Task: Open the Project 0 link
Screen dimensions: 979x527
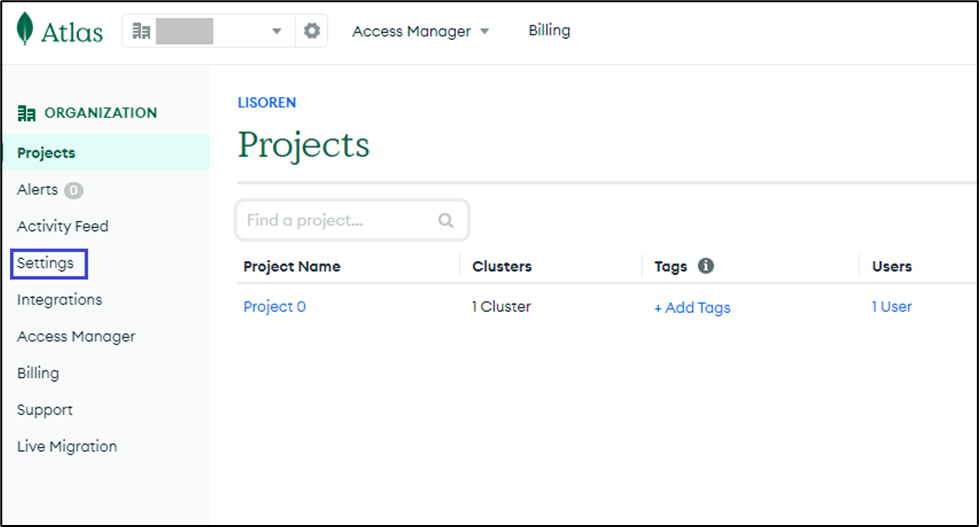Action: [x=274, y=307]
